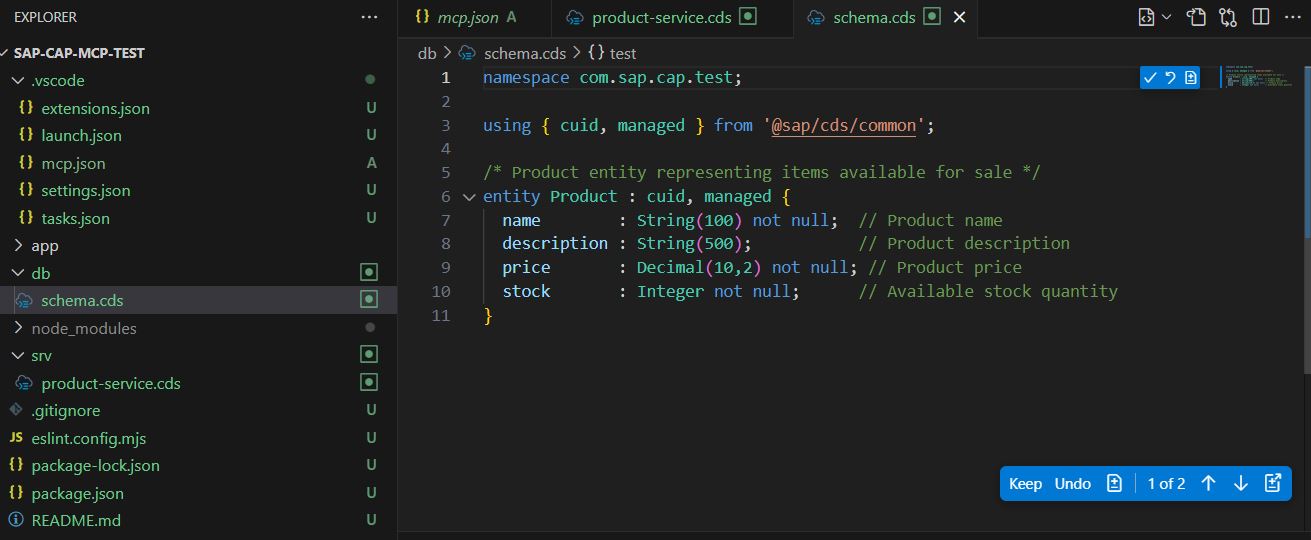1311x540 pixels.
Task: Close the schema.cds tab
Action: click(960, 17)
